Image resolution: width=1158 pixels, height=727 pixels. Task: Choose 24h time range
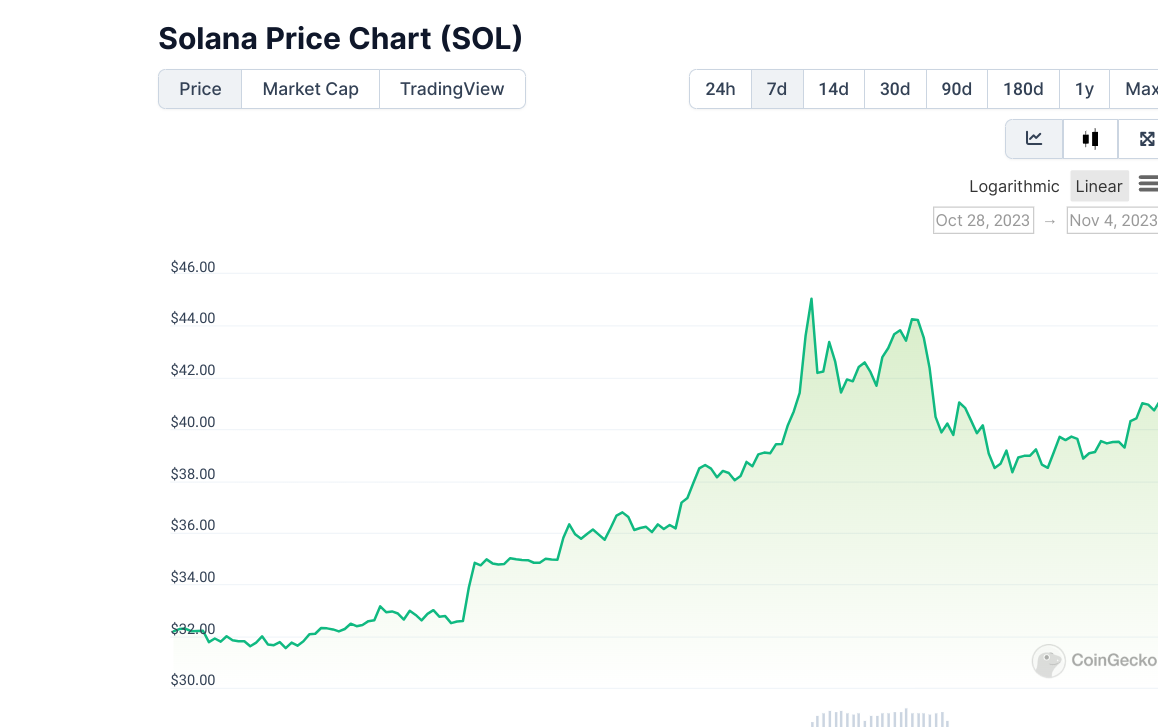pyautogui.click(x=720, y=89)
